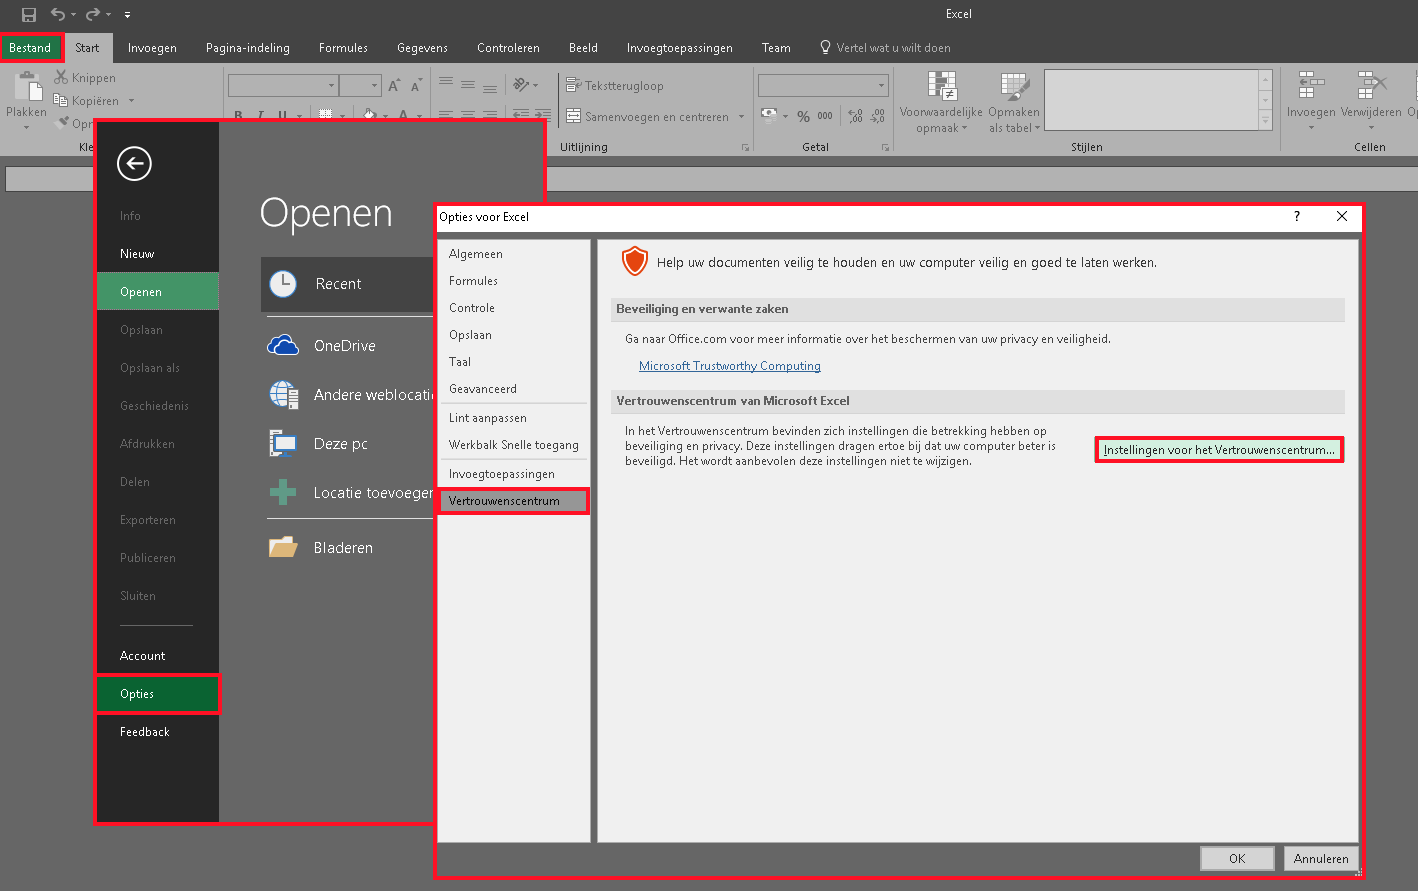Click the Bladeren folder icon

(284, 548)
